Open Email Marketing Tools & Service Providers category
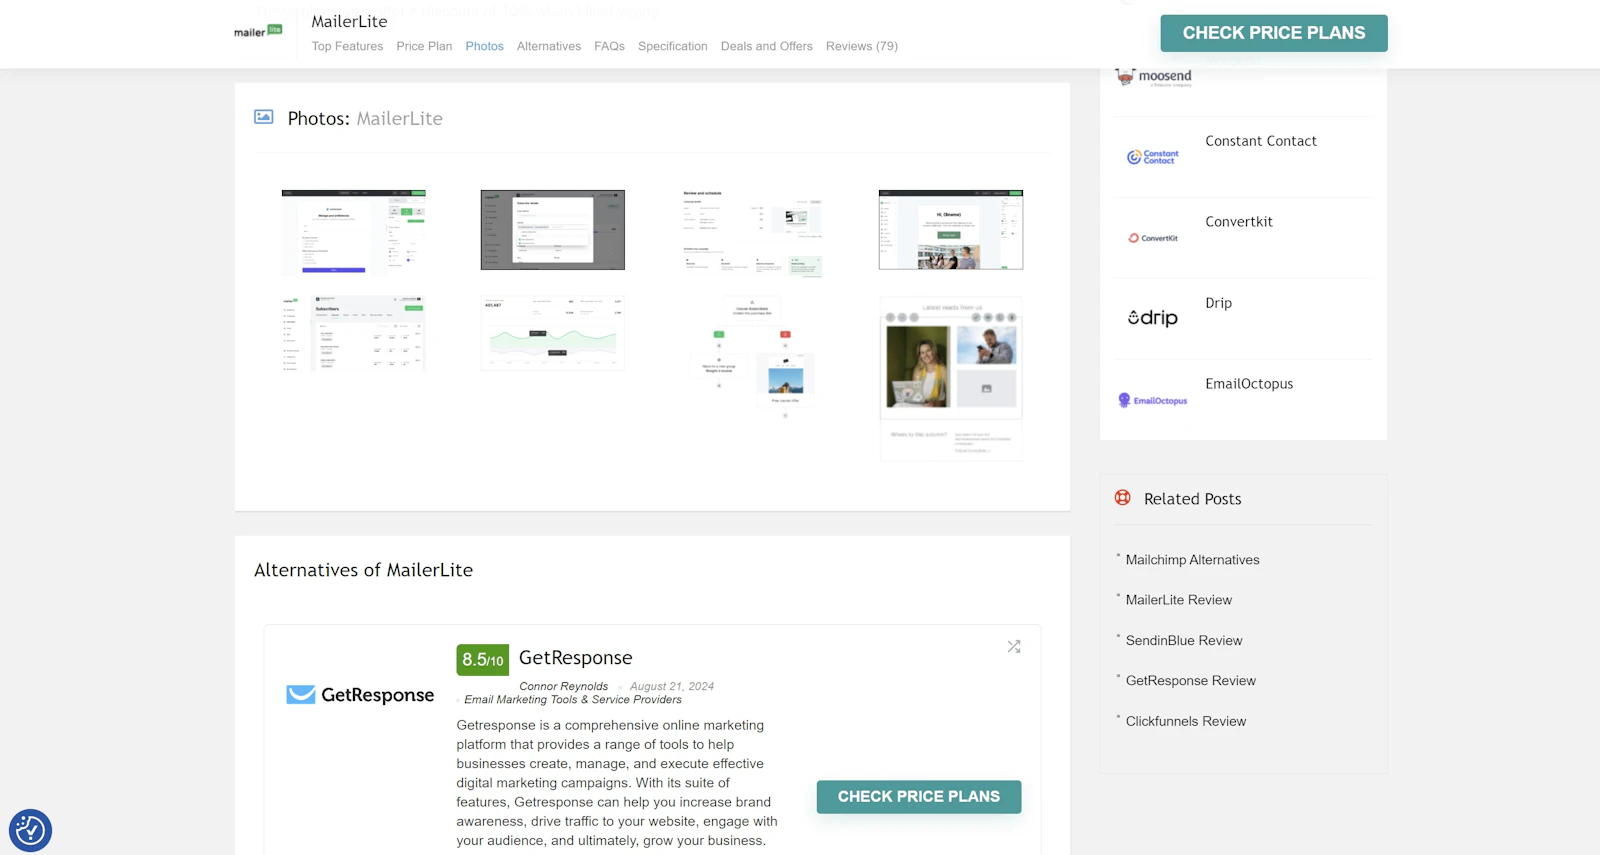Screen dimensions: 1600x855 tap(573, 700)
